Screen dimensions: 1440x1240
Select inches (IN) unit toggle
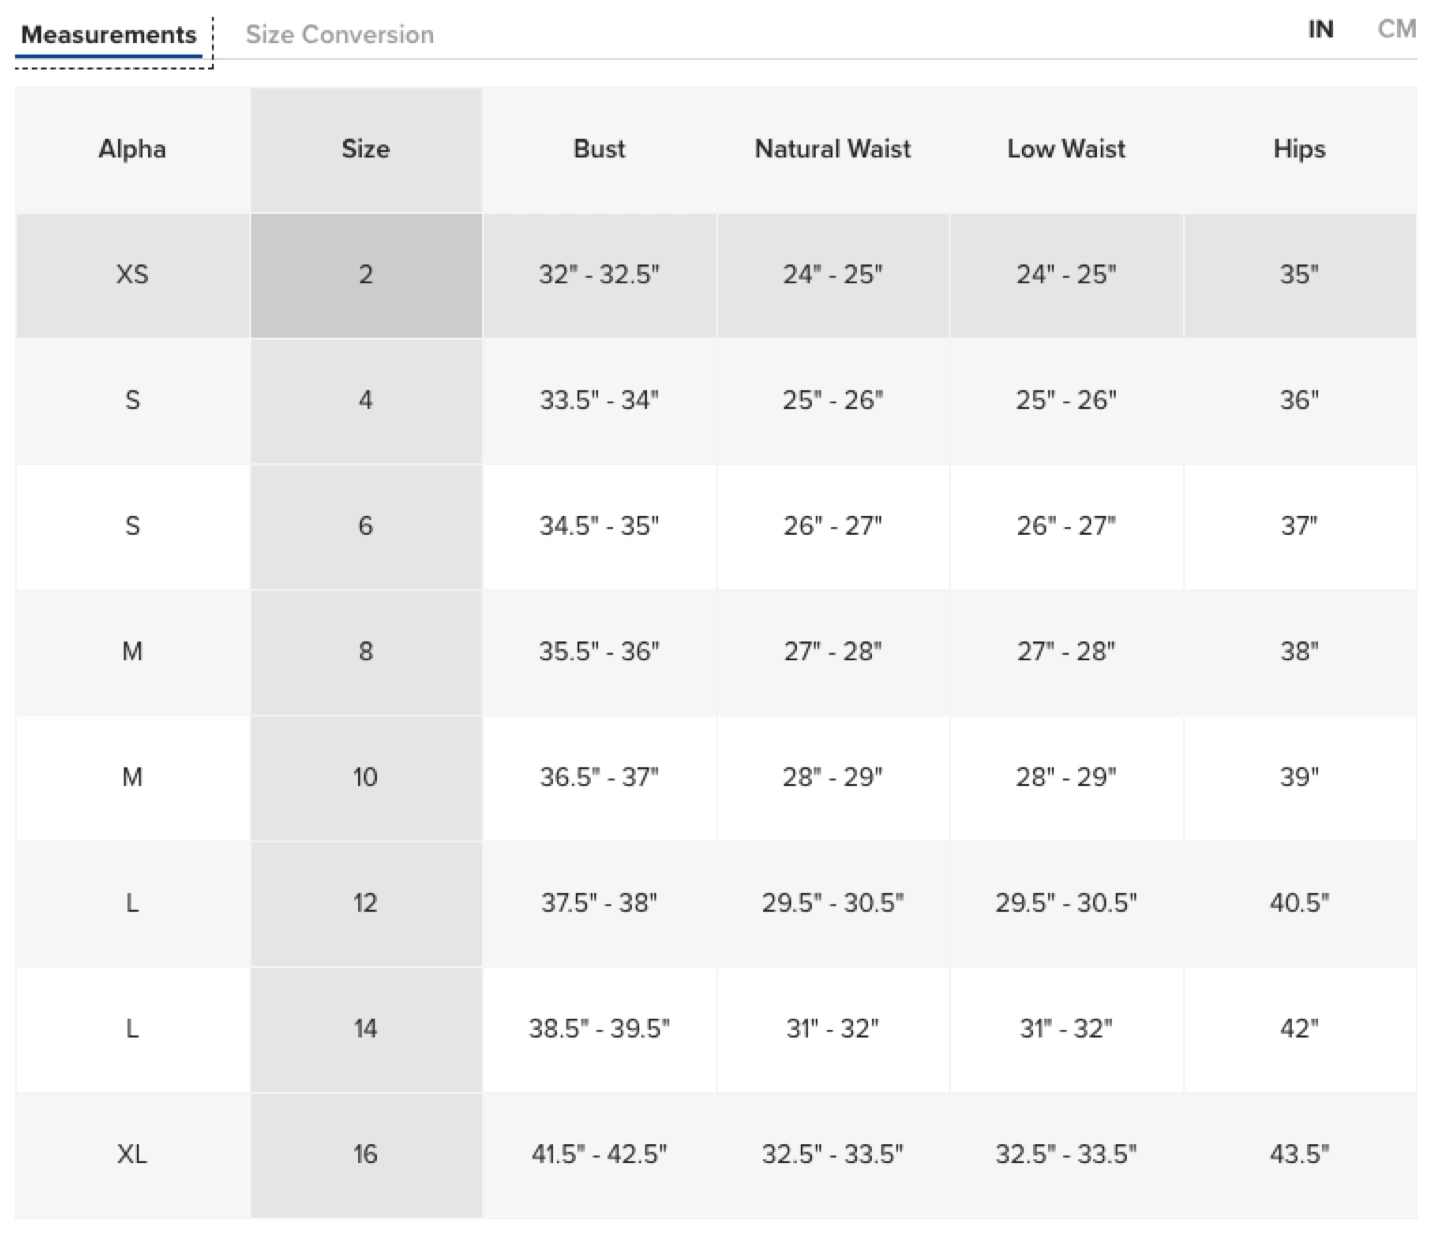[x=1320, y=30]
